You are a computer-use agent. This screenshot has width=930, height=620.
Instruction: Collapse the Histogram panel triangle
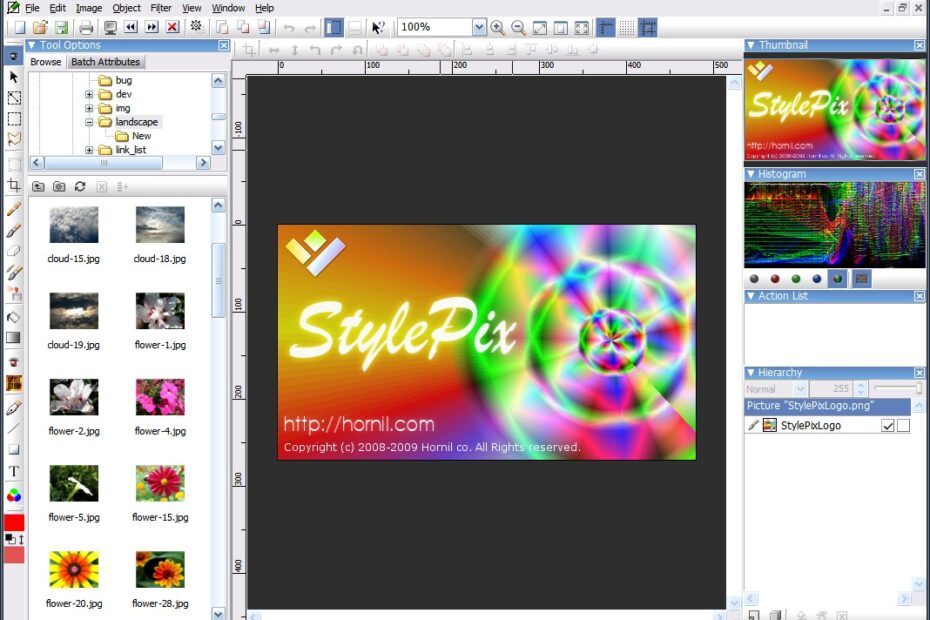click(x=751, y=174)
